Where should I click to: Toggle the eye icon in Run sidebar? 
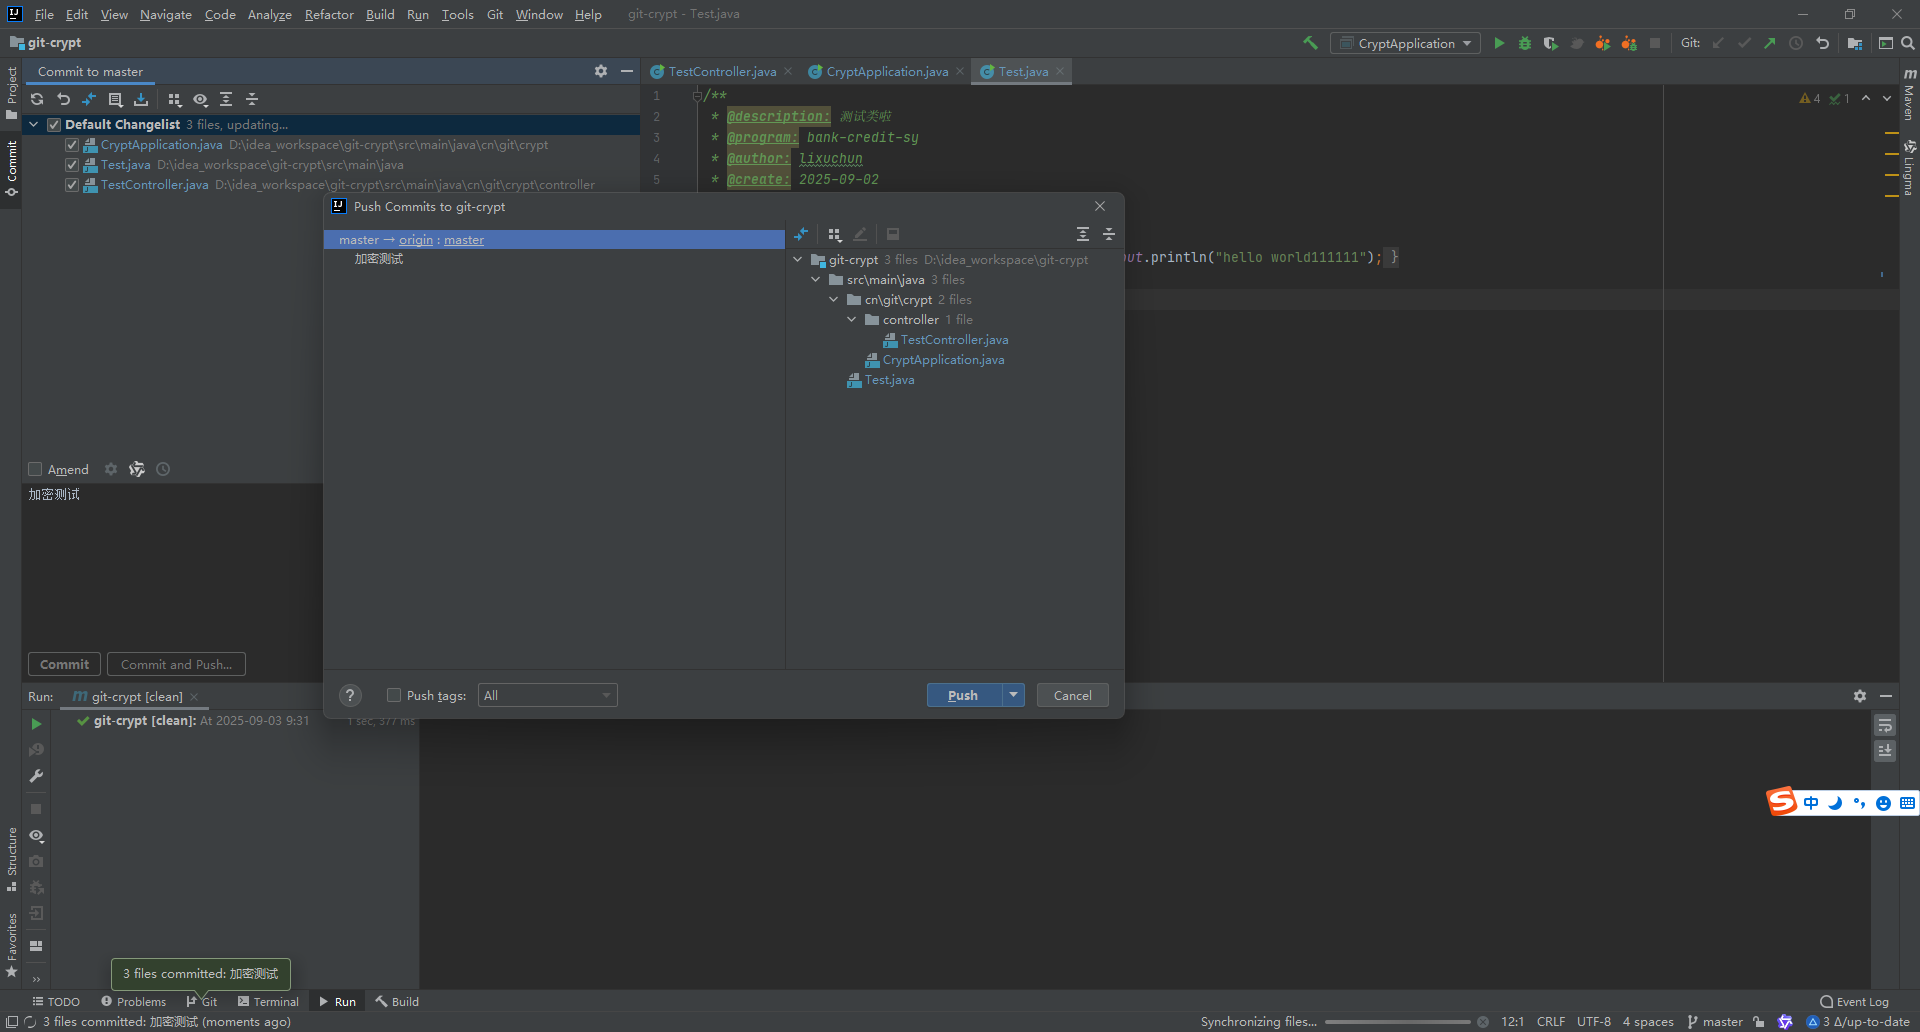pos(36,836)
